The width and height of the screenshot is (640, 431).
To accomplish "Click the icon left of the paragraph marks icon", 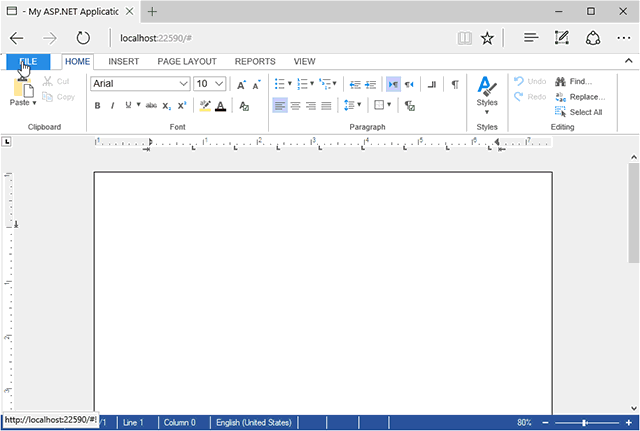I will click(x=432, y=84).
